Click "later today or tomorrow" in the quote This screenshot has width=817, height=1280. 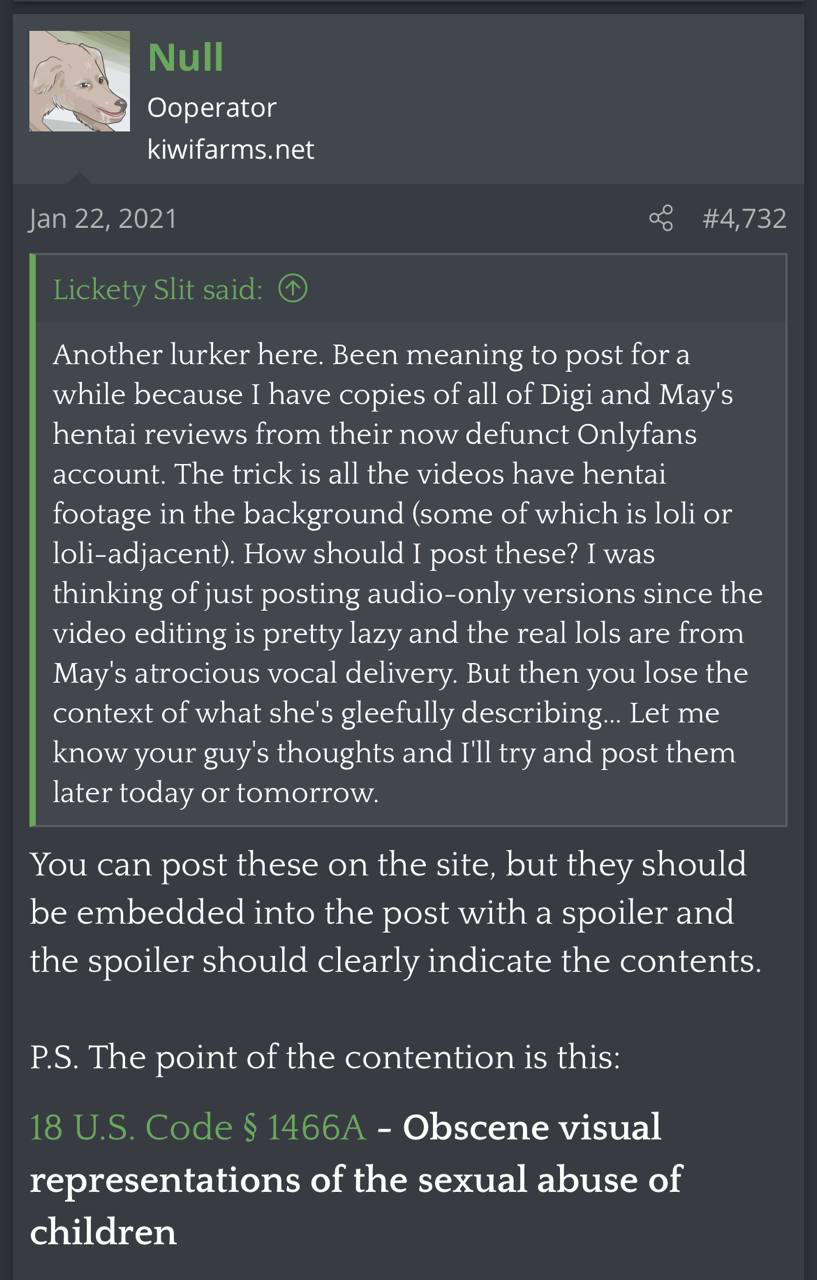click(216, 791)
